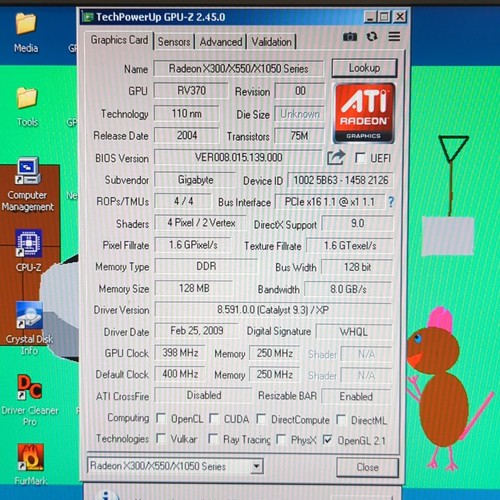Toggle the UEFI checkbox
The height and width of the screenshot is (500, 500).
pyautogui.click(x=360, y=158)
